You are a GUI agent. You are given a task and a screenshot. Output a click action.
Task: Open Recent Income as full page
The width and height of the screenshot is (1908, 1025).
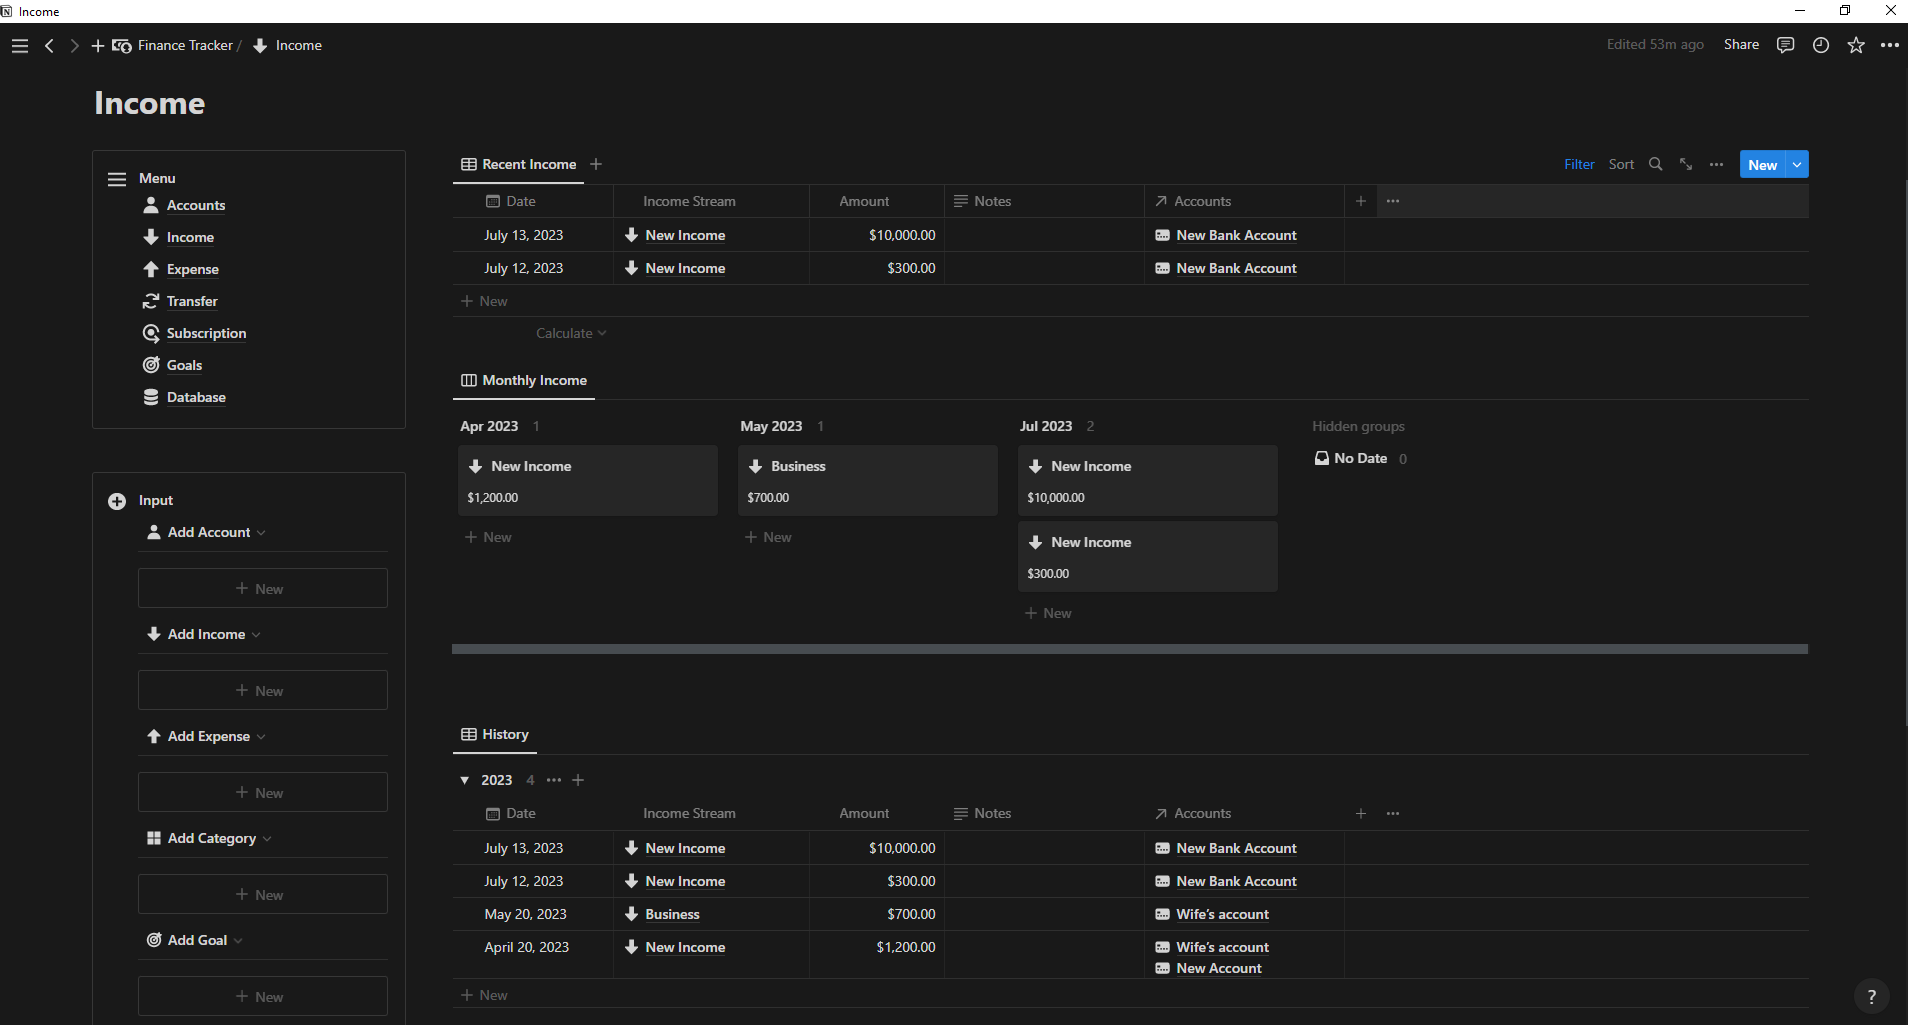[1686, 164]
